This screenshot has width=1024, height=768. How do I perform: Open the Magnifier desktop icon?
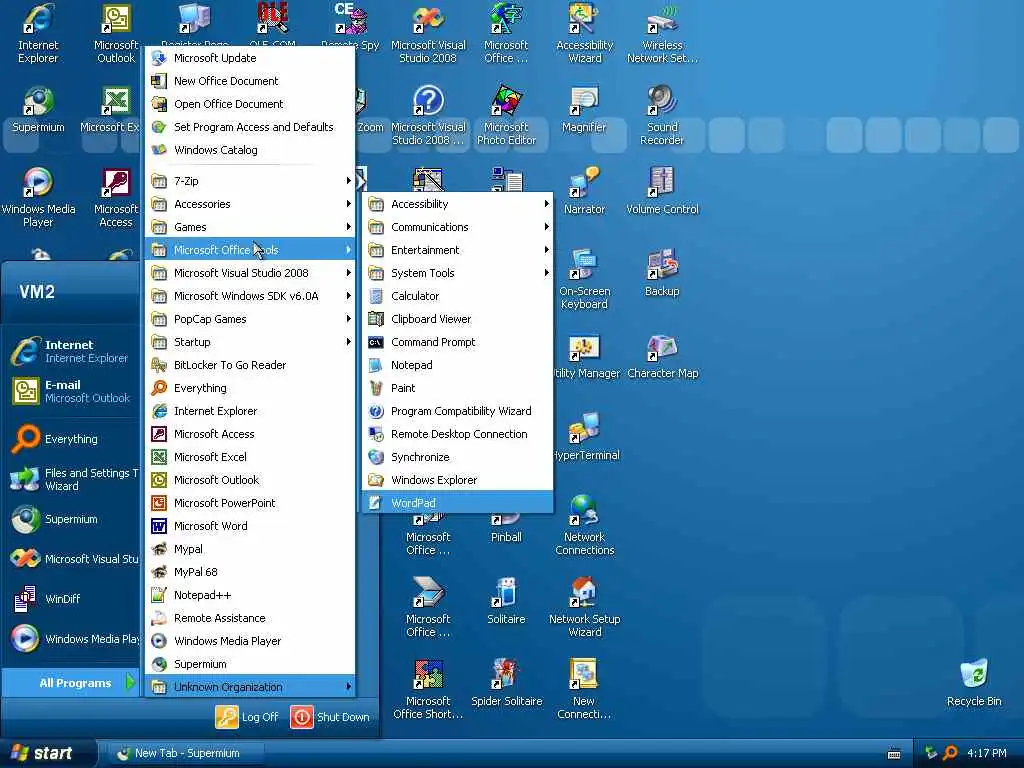(584, 110)
